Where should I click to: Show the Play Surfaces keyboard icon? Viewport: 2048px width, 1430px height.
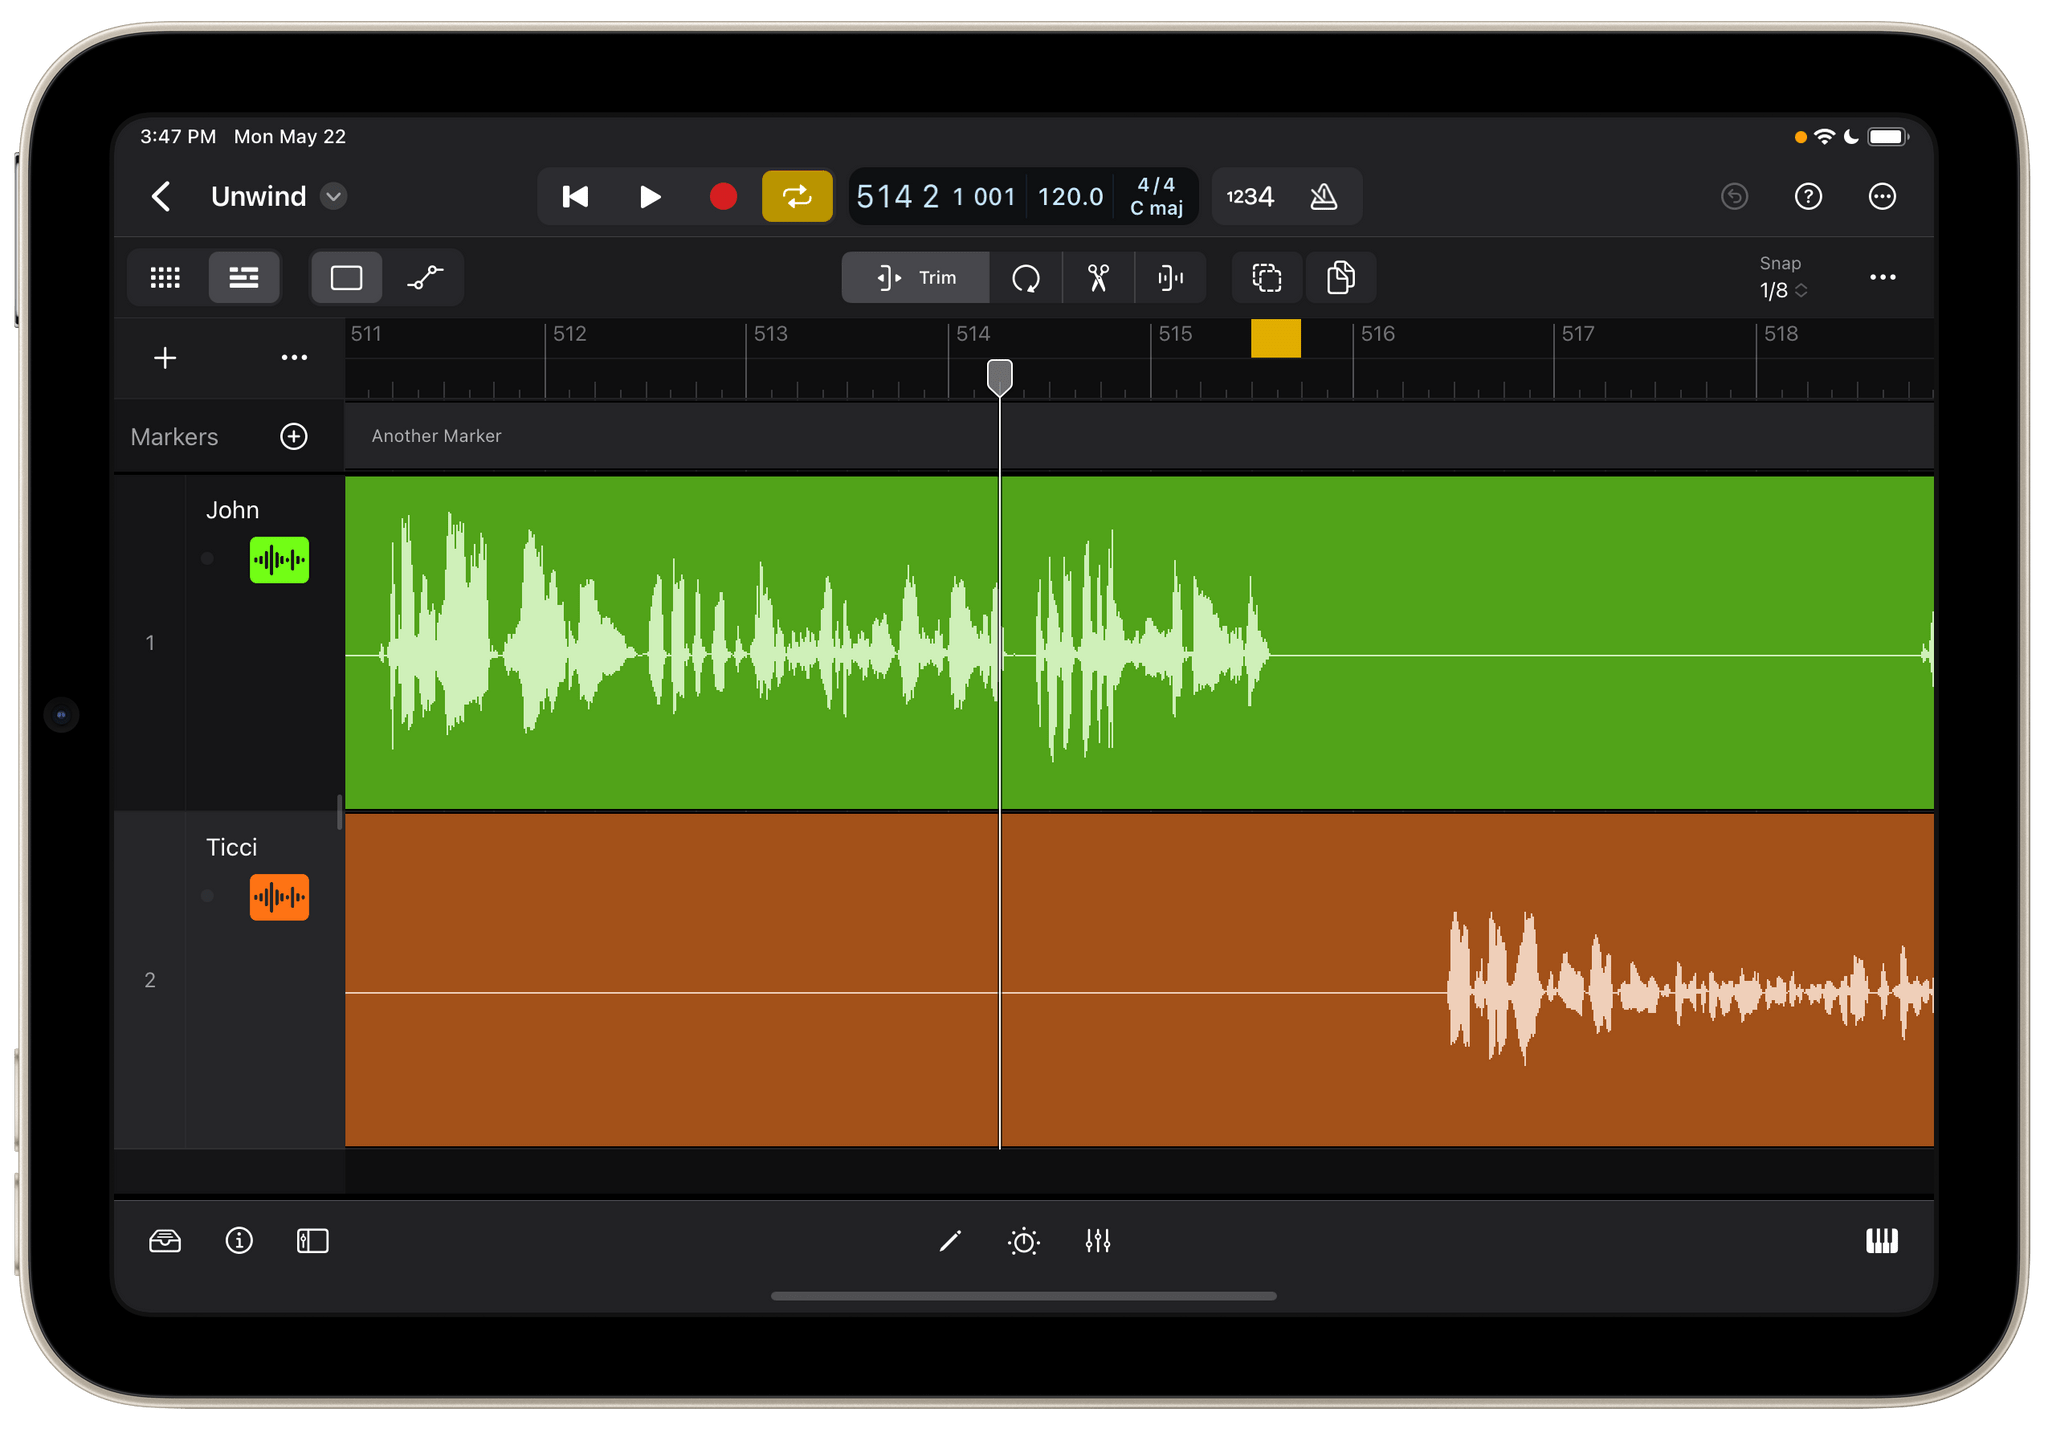[1882, 1241]
